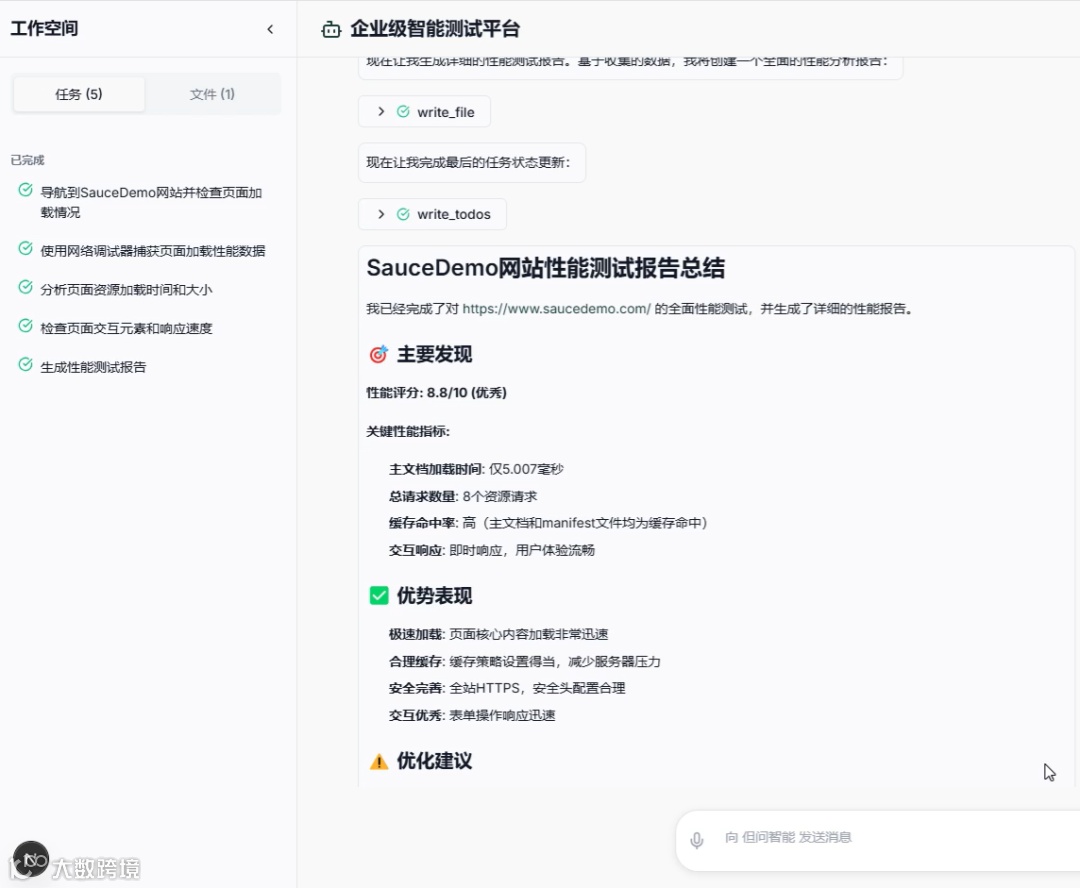Click the success check icon on write_file

coord(403,112)
